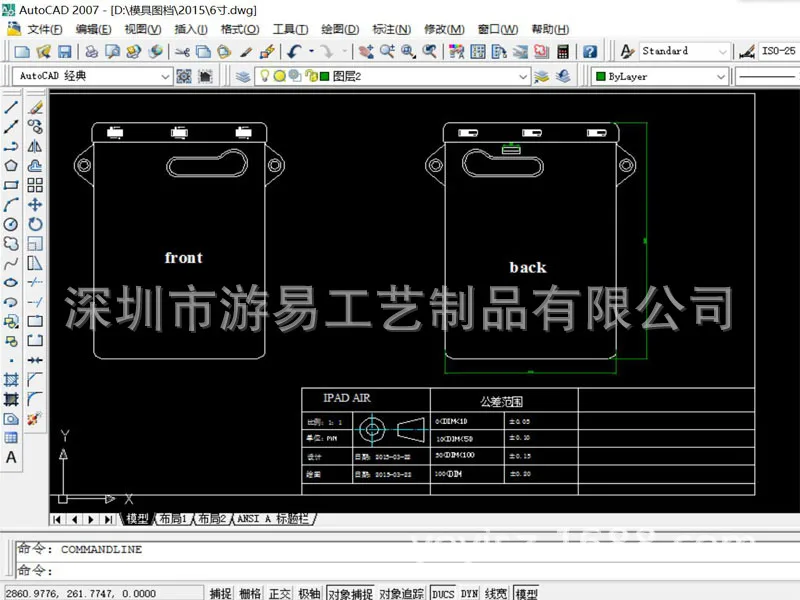Toggle 极轴 polar tracking
The height and width of the screenshot is (600, 800).
coord(309,593)
